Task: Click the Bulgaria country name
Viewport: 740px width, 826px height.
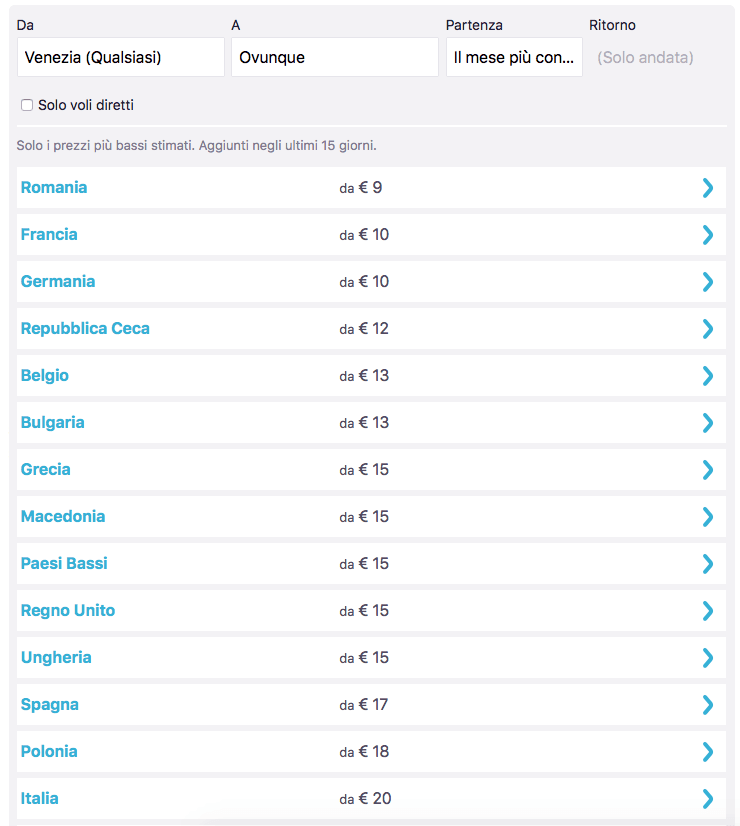Action: point(53,423)
